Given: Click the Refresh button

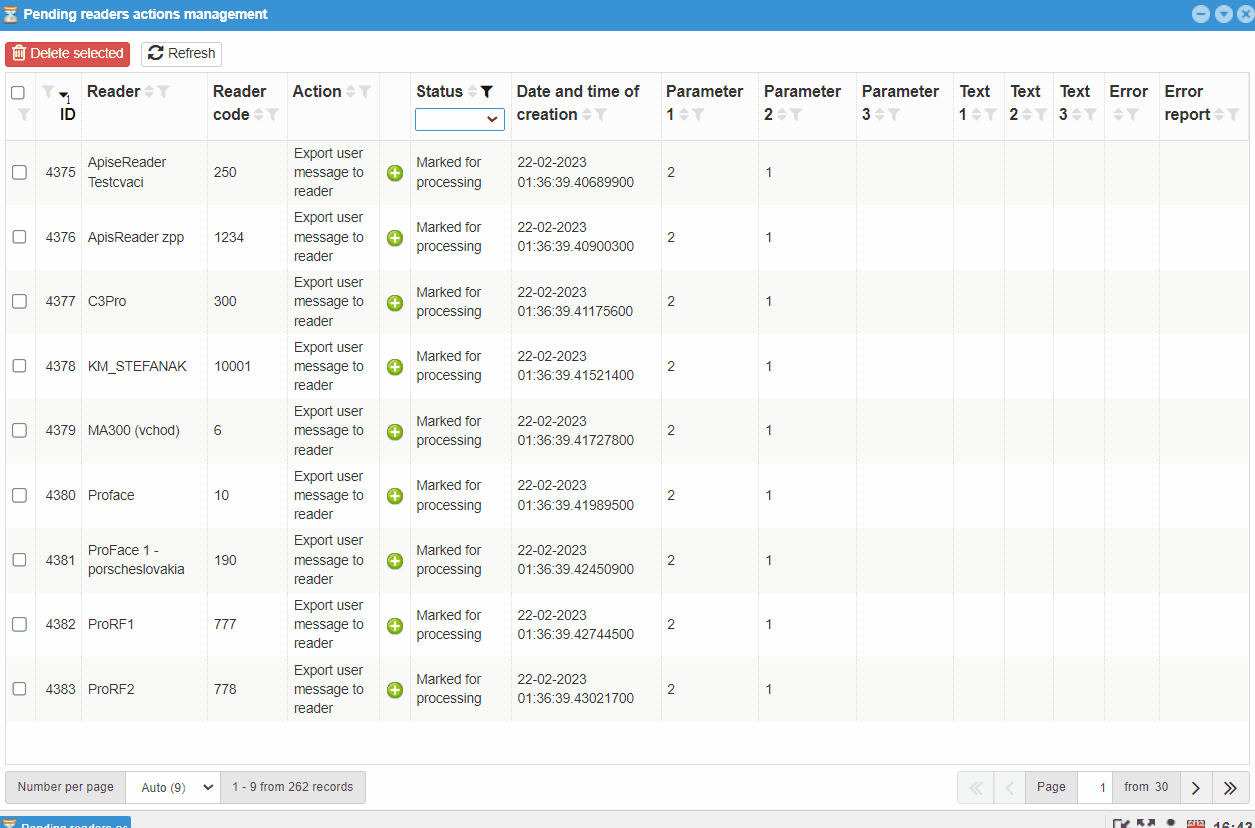Looking at the screenshot, I should tap(180, 53).
